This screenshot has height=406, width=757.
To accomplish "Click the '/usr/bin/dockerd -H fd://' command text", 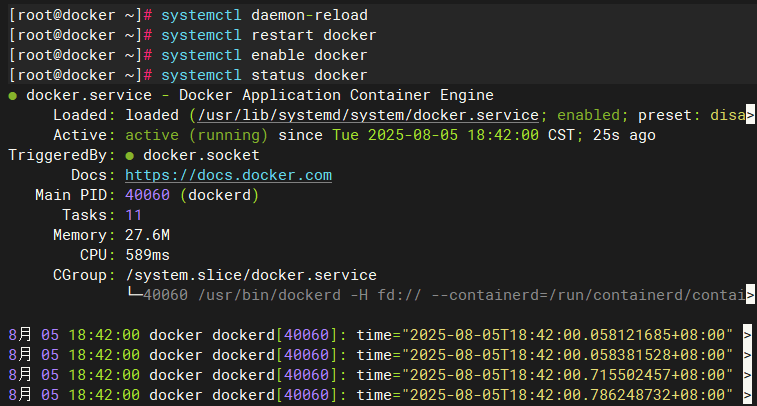I will (x=309, y=294).
